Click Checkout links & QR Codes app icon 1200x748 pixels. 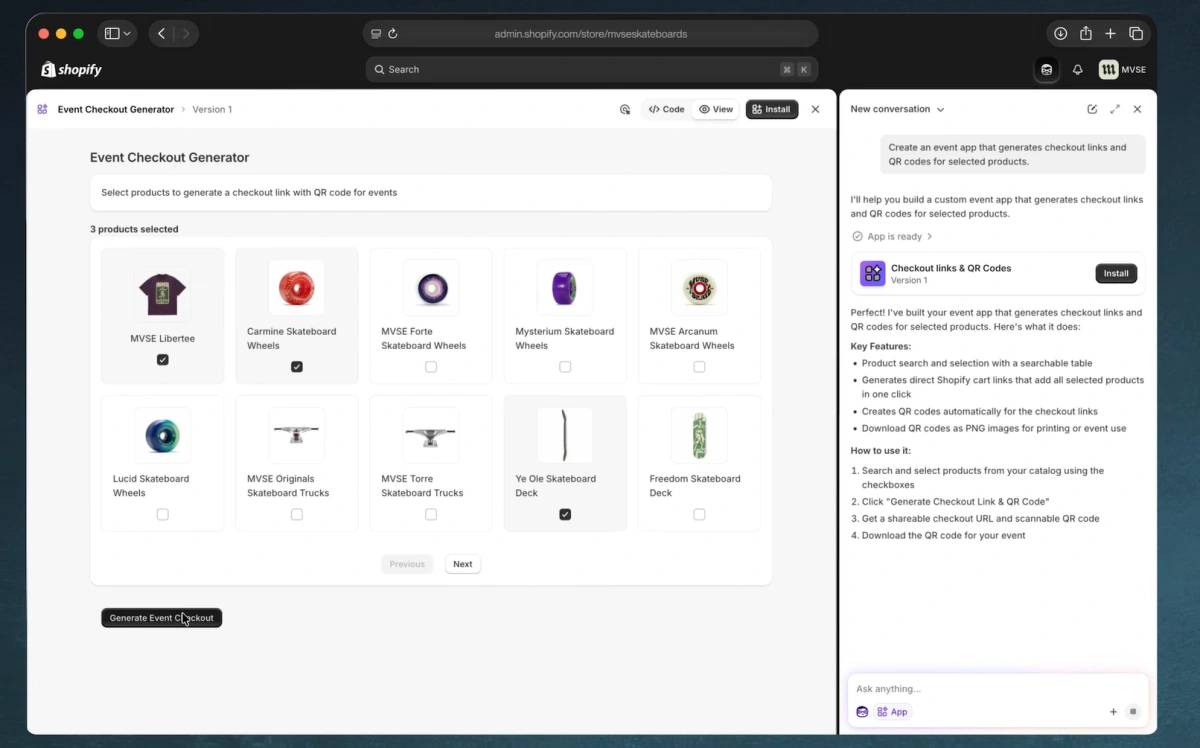(x=873, y=273)
